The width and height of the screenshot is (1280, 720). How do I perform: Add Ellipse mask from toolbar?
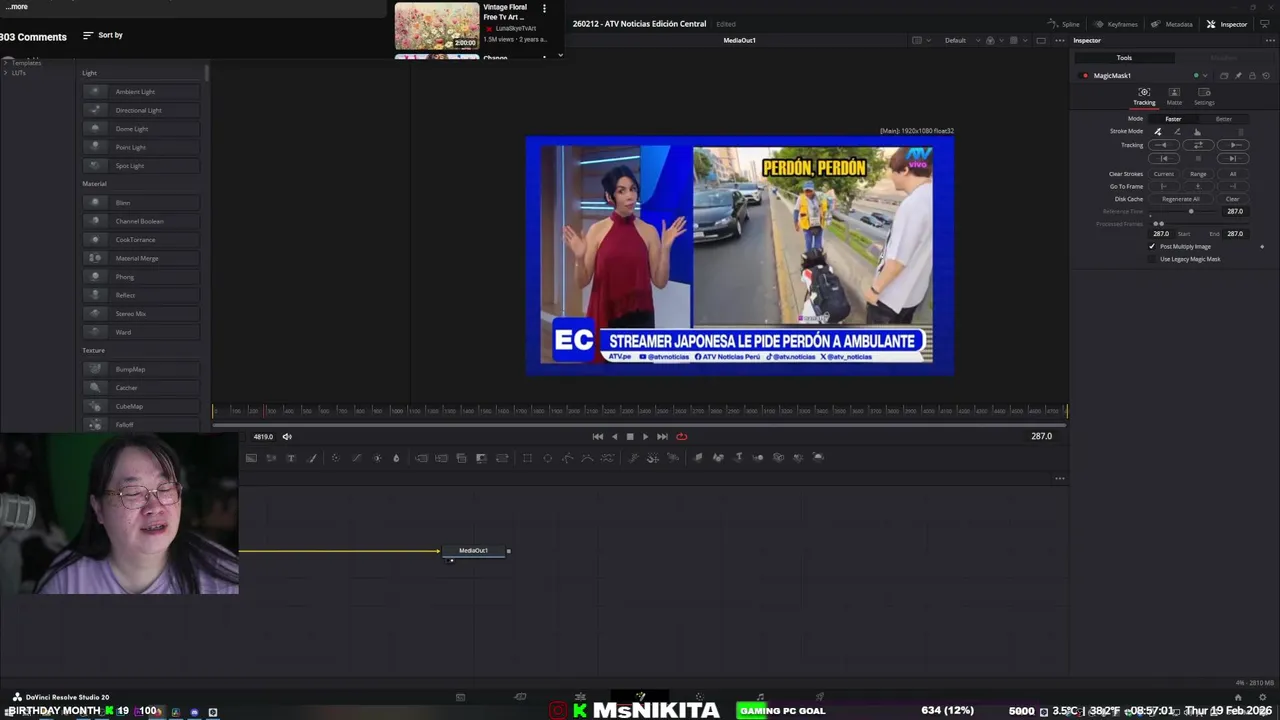(x=548, y=458)
